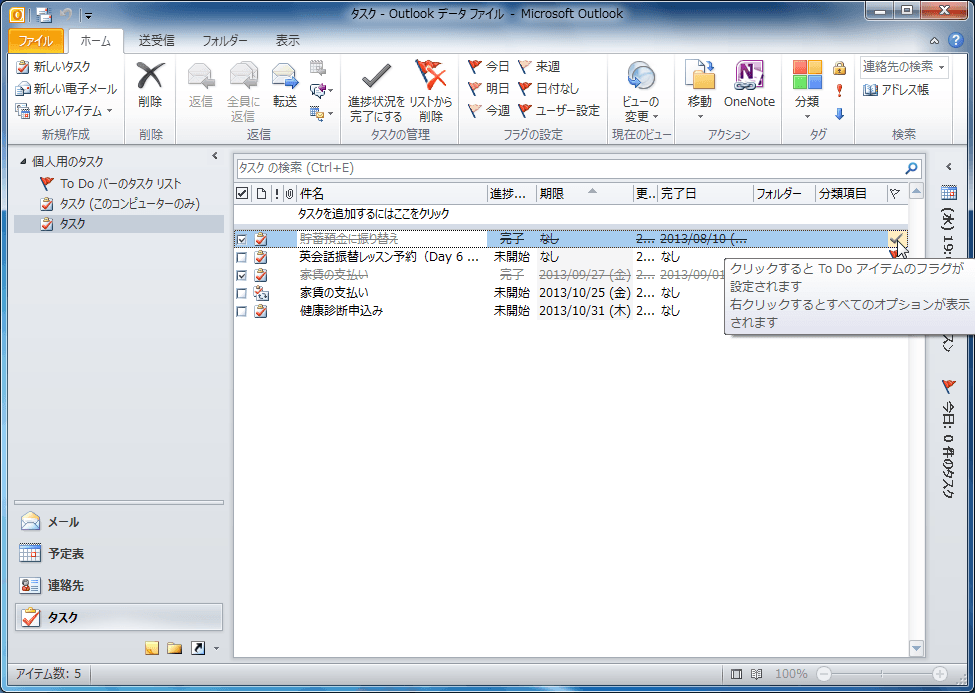Collapse 個人用のタスク tree group
The height and width of the screenshot is (693, 975).
pyautogui.click(x=23, y=162)
